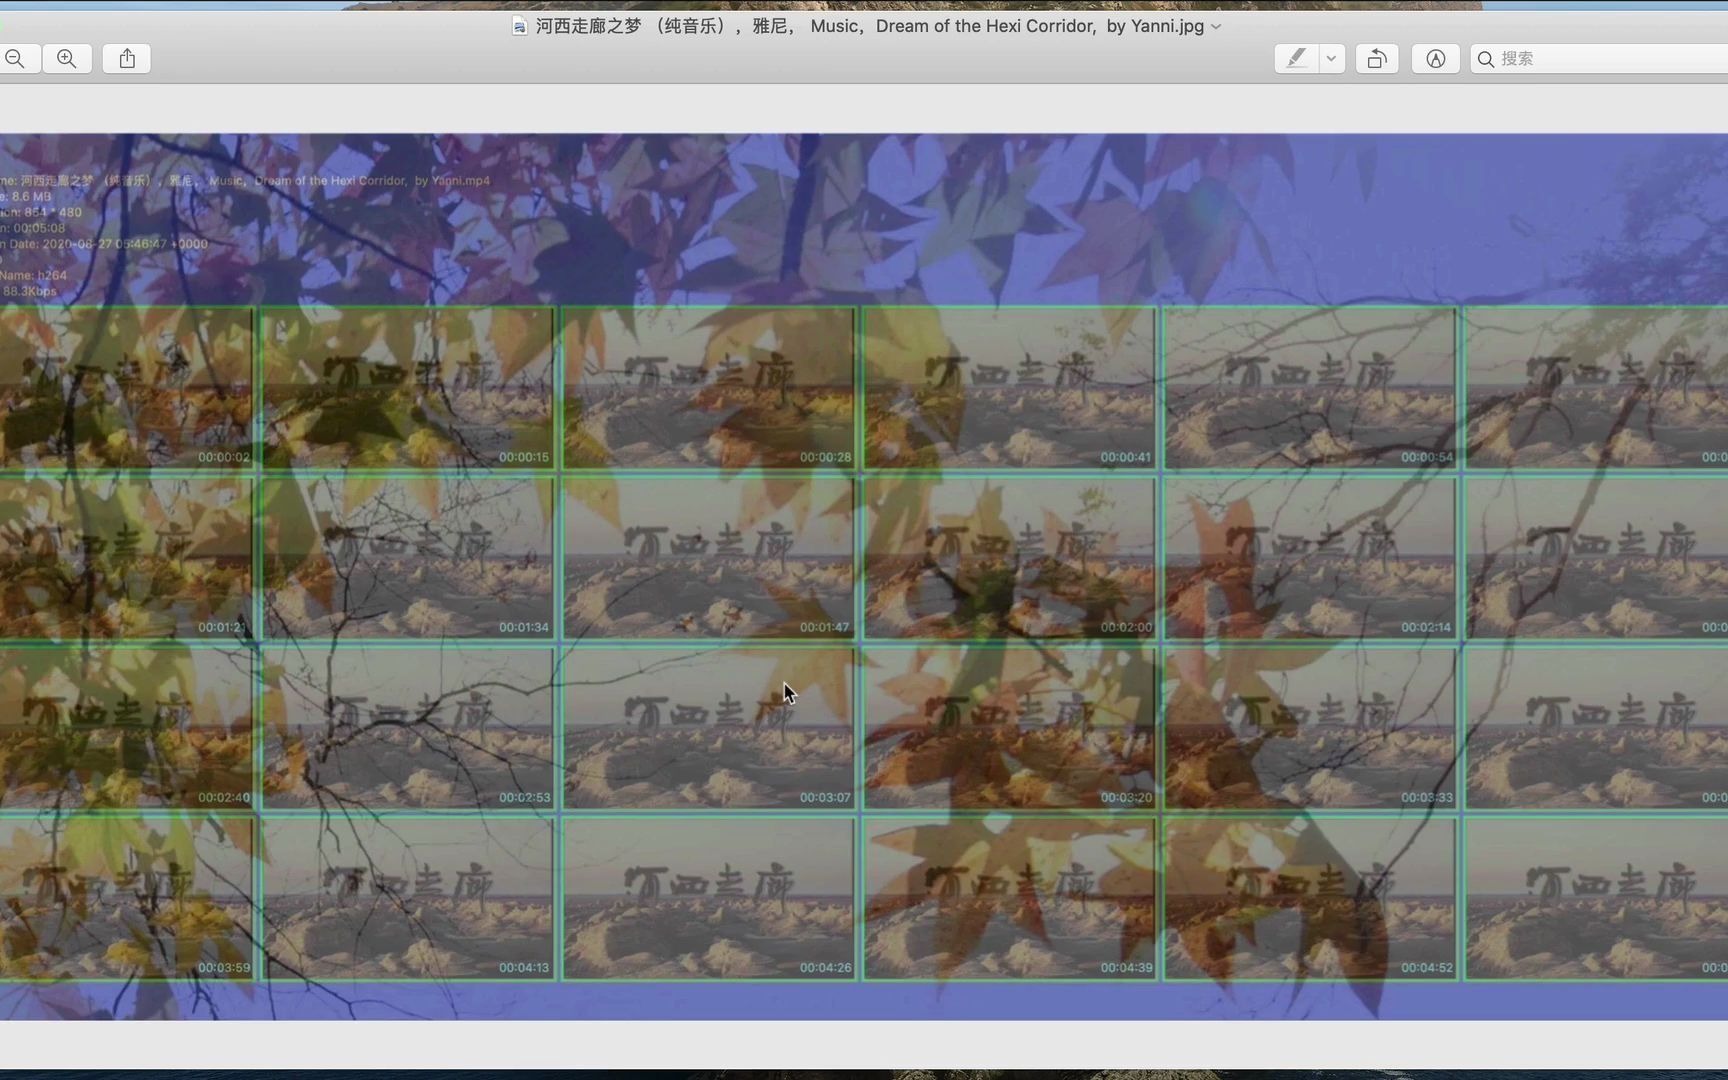Image resolution: width=1728 pixels, height=1080 pixels.
Task: Expand the highlight pen options arrow
Action: point(1331,58)
